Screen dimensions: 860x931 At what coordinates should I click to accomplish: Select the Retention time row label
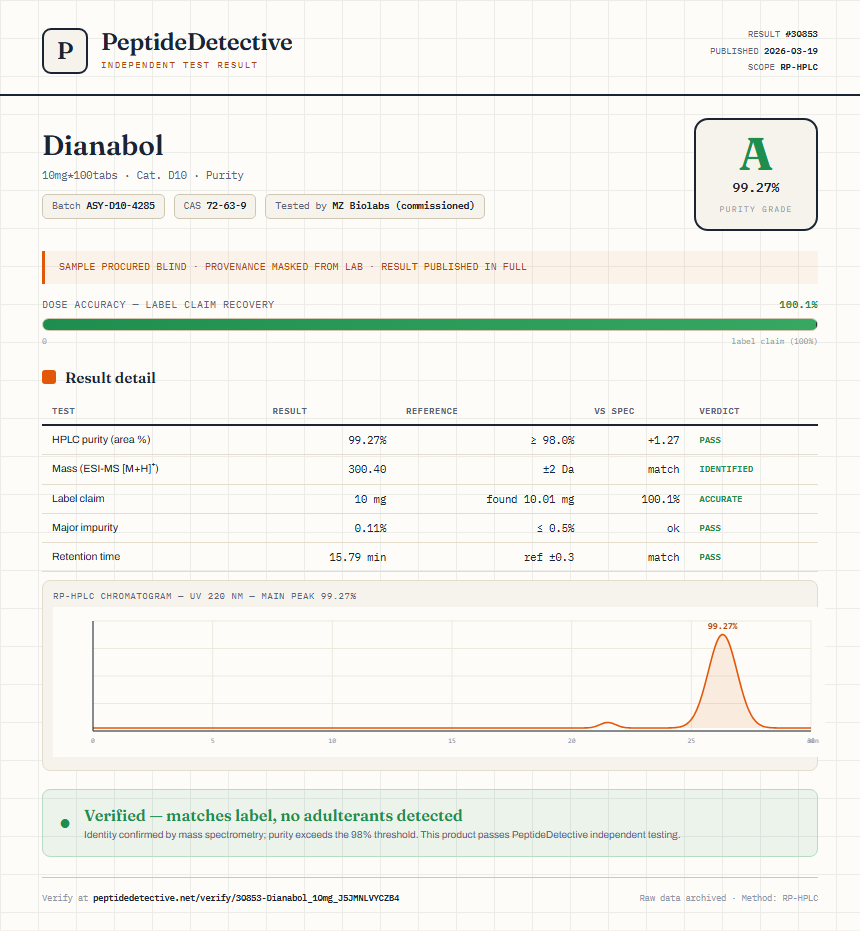[x=86, y=556]
